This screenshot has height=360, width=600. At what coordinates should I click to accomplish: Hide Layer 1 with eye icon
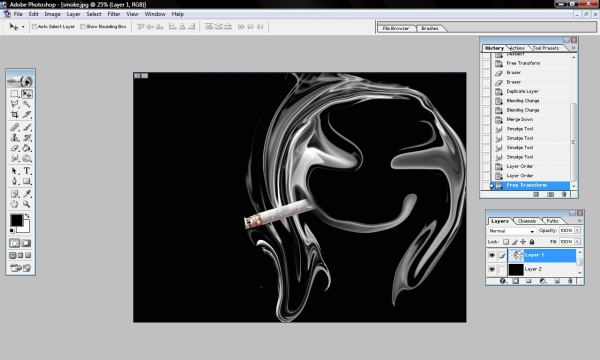tap(492, 255)
